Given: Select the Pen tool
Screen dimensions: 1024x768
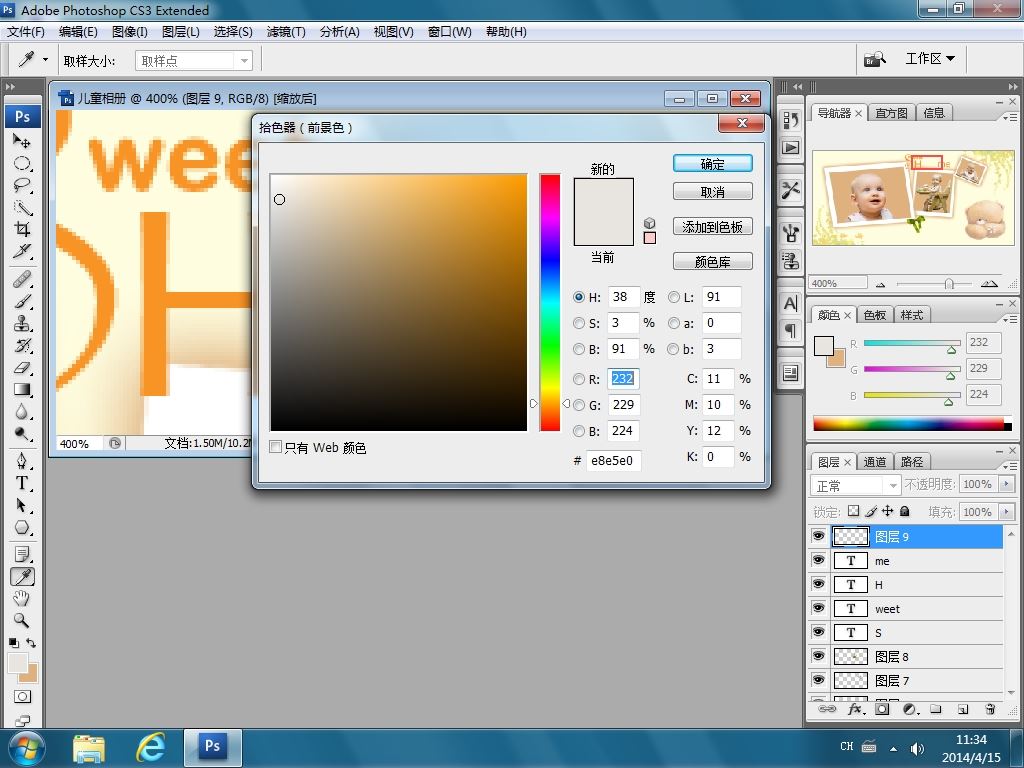Looking at the screenshot, I should coord(22,462).
